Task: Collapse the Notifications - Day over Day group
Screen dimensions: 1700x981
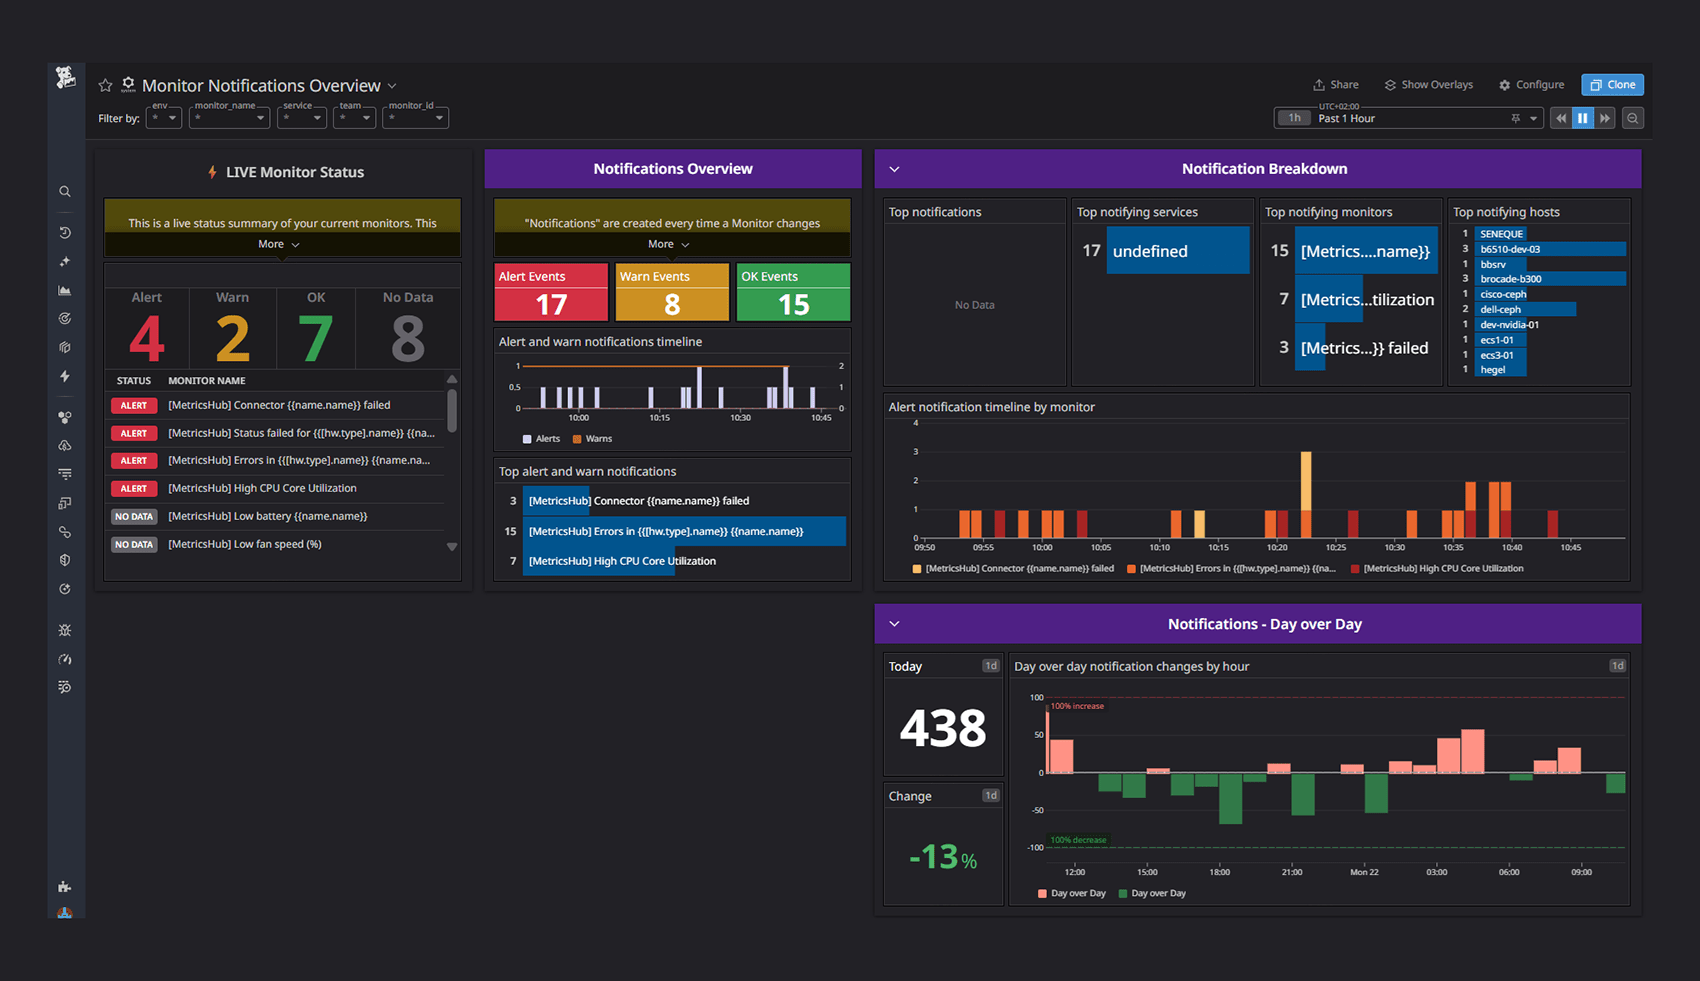Action: [x=895, y=624]
